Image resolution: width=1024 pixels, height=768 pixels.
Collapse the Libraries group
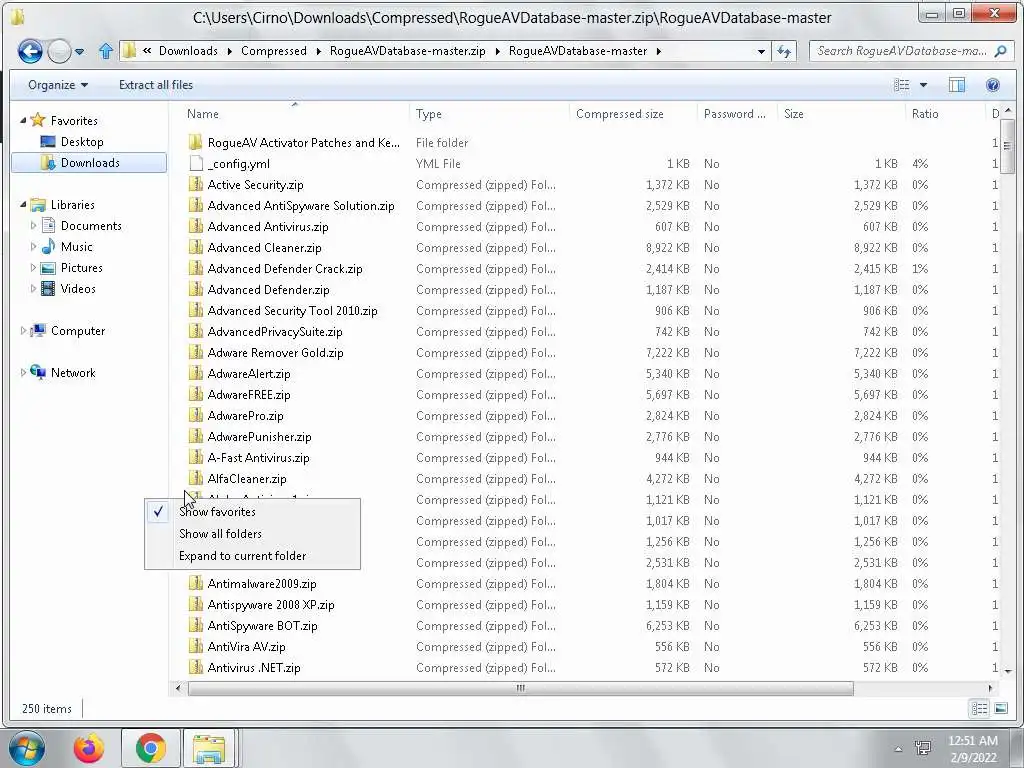[24, 204]
